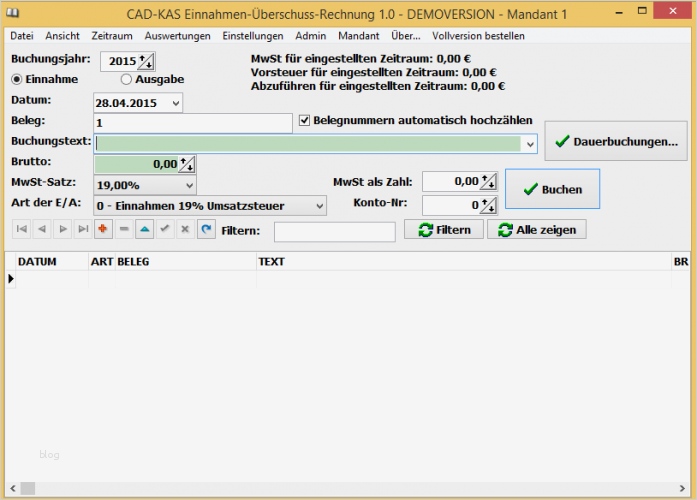Image resolution: width=697 pixels, height=500 pixels.
Task: Open the Datei menu
Action: pos(22,36)
